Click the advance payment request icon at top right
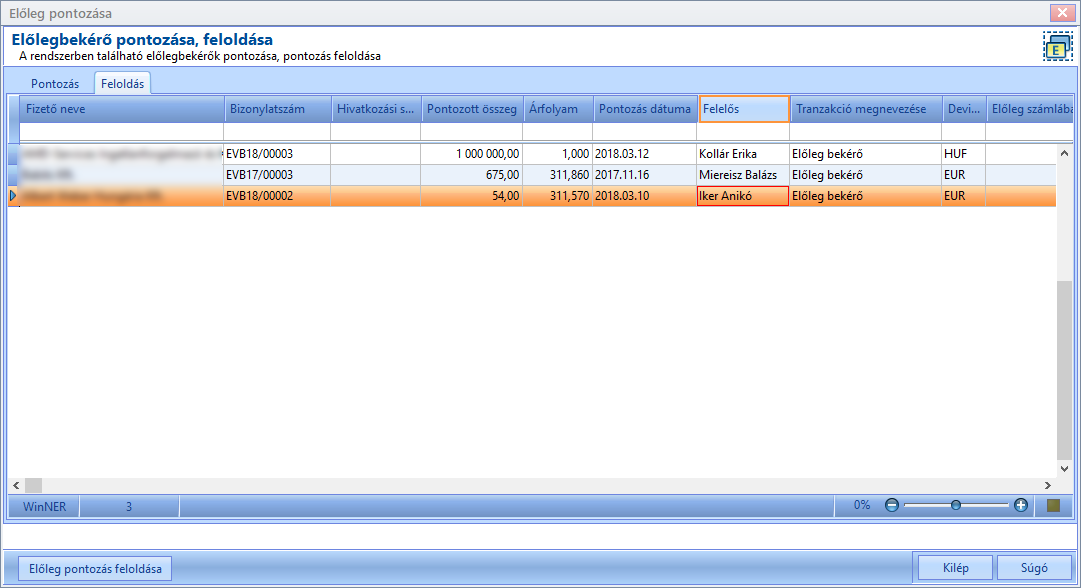The image size is (1081, 588). pos(1058,47)
